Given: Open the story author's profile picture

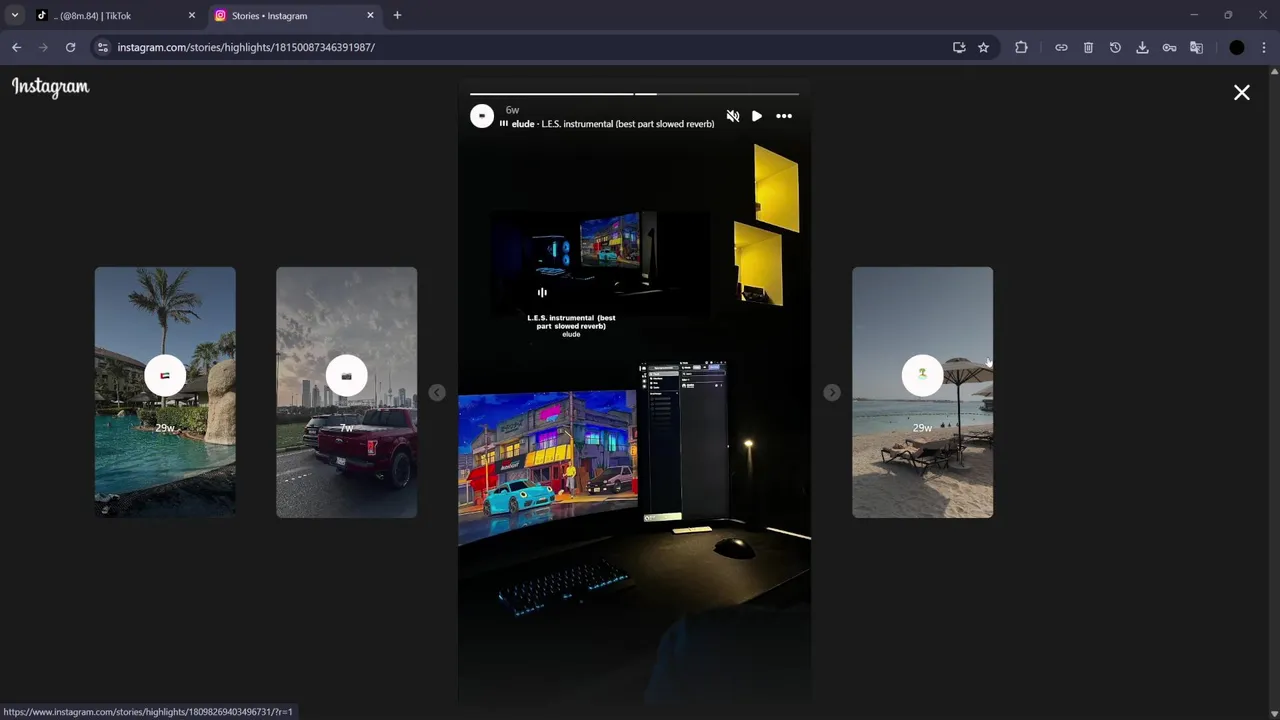Looking at the screenshot, I should tap(482, 116).
